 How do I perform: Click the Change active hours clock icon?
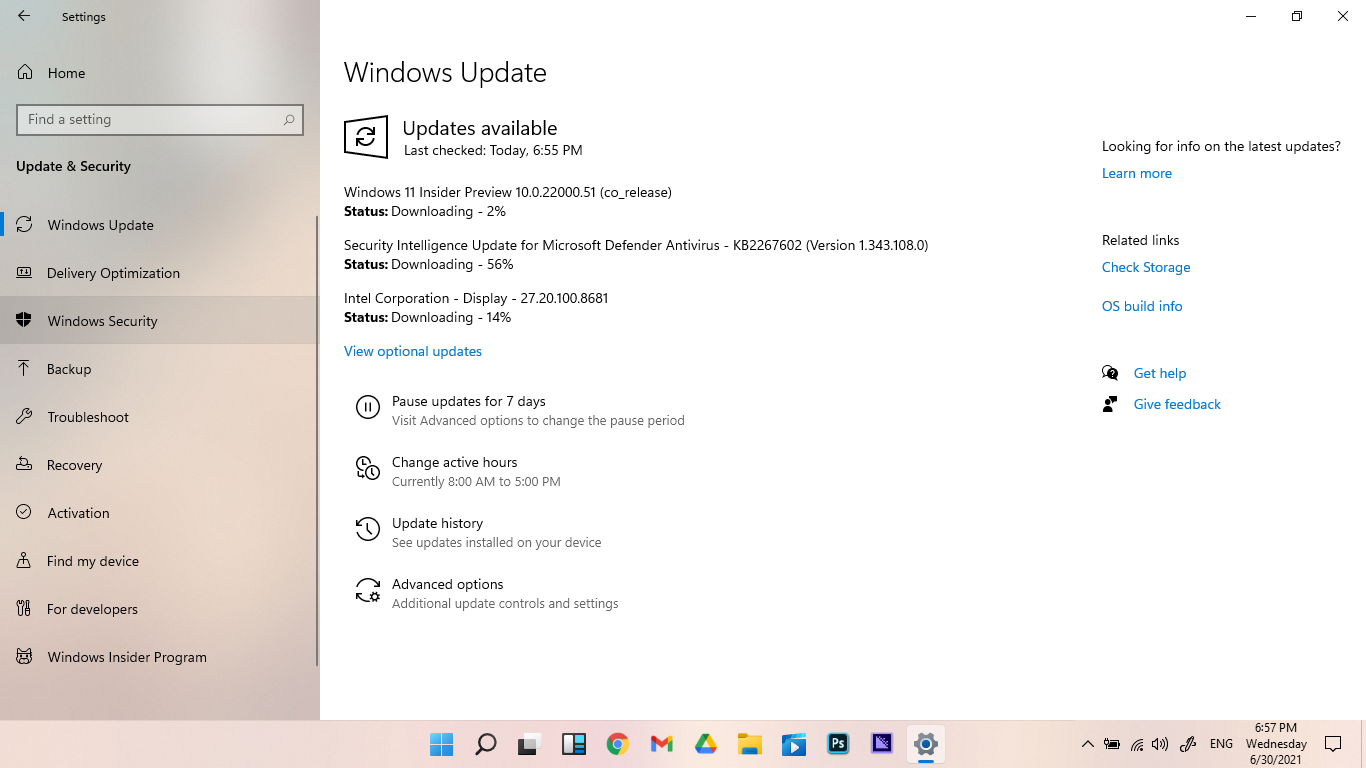368,468
